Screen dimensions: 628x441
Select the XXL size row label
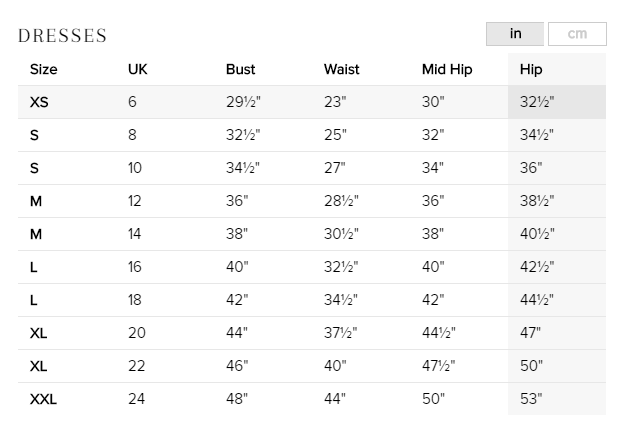tap(44, 399)
